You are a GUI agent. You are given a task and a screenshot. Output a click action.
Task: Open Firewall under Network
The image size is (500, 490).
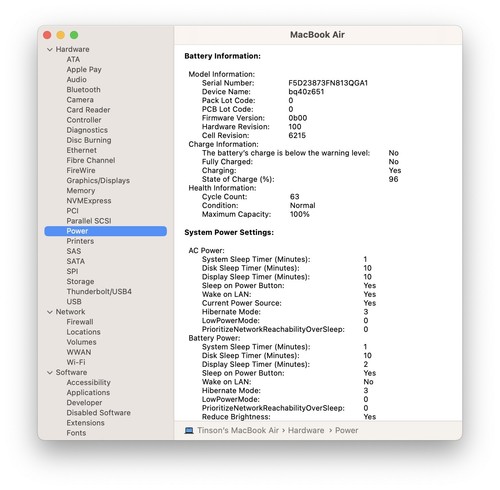[80, 322]
